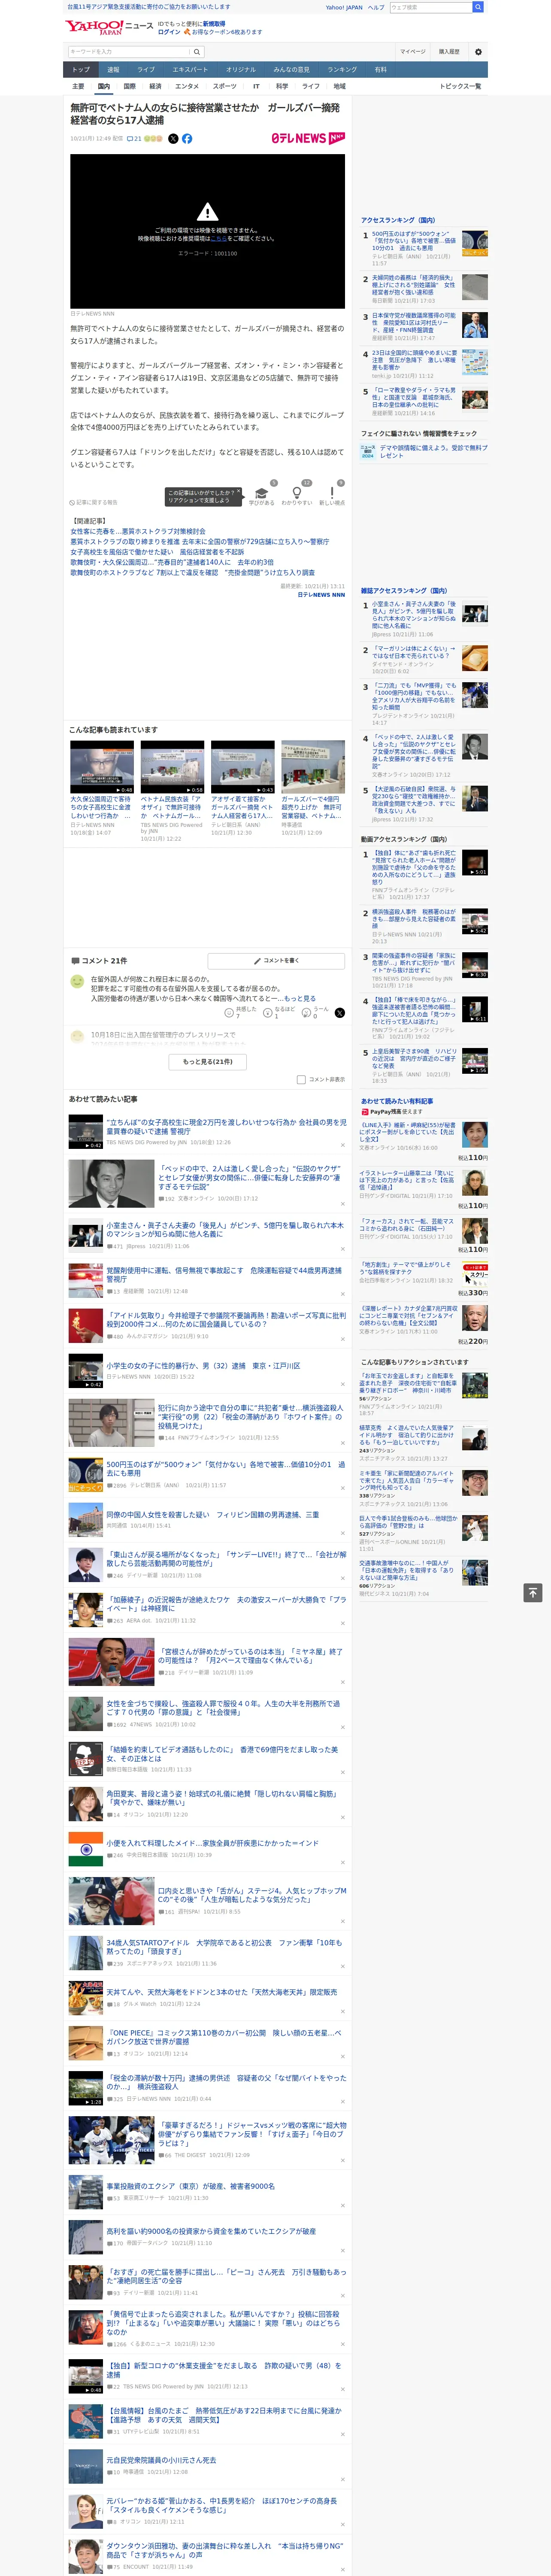Image resolution: width=551 pixels, height=2576 pixels.
Task: Open the 女性客に売春を related article link
Action: click(x=138, y=532)
